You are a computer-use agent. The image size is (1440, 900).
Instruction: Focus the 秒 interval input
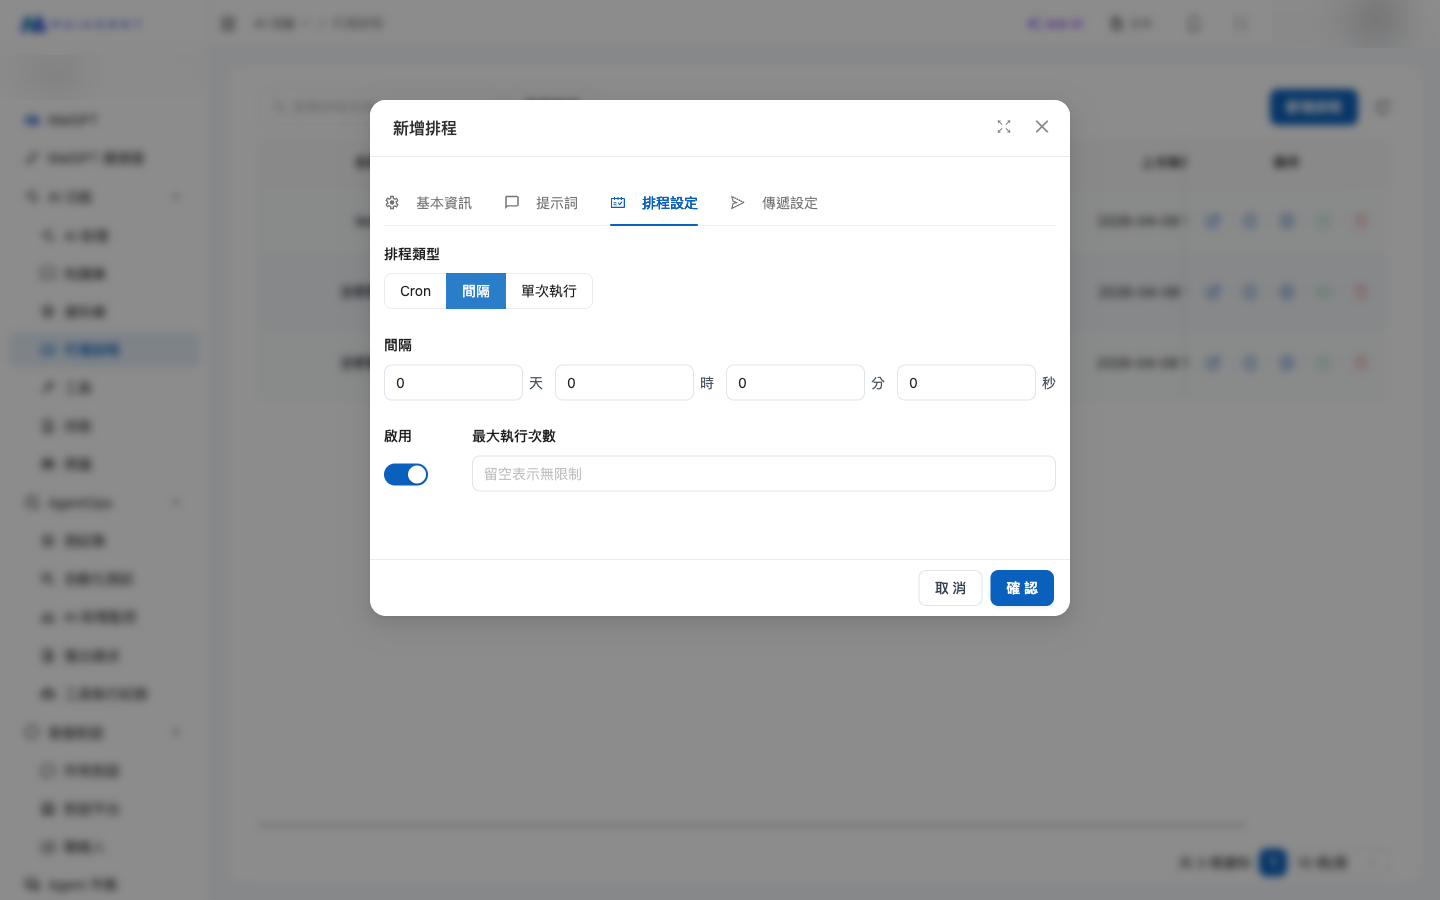click(966, 383)
